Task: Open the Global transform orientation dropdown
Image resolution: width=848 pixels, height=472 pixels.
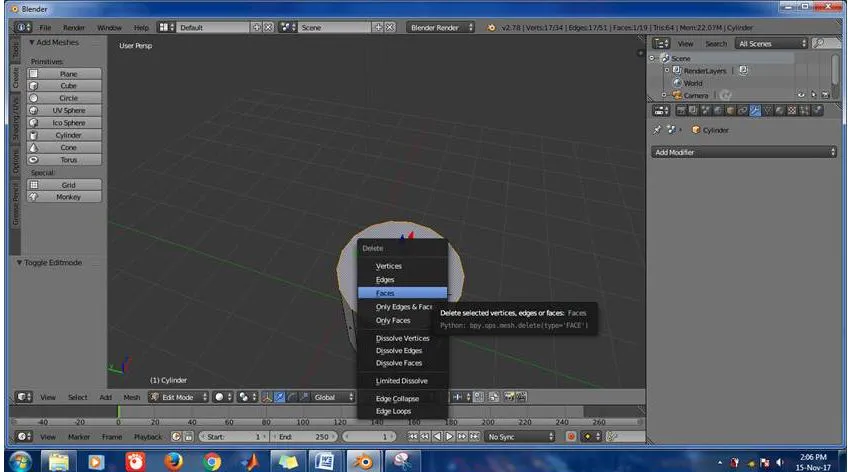Action: [x=333, y=397]
